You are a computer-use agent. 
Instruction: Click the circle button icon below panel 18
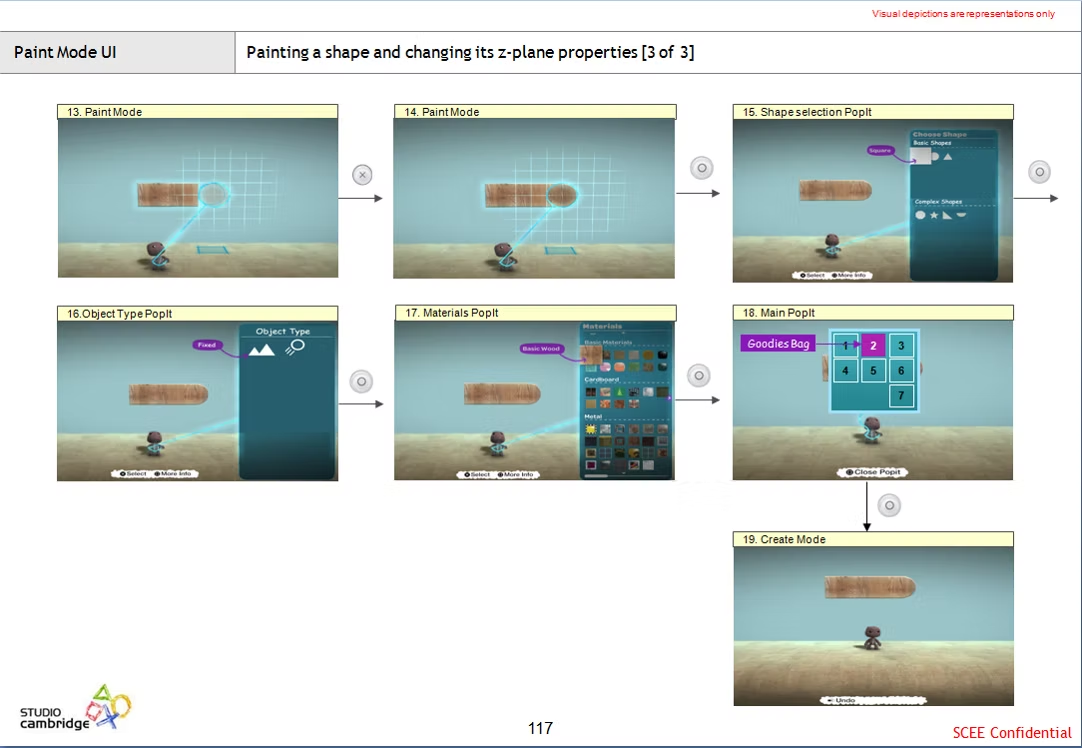point(889,505)
